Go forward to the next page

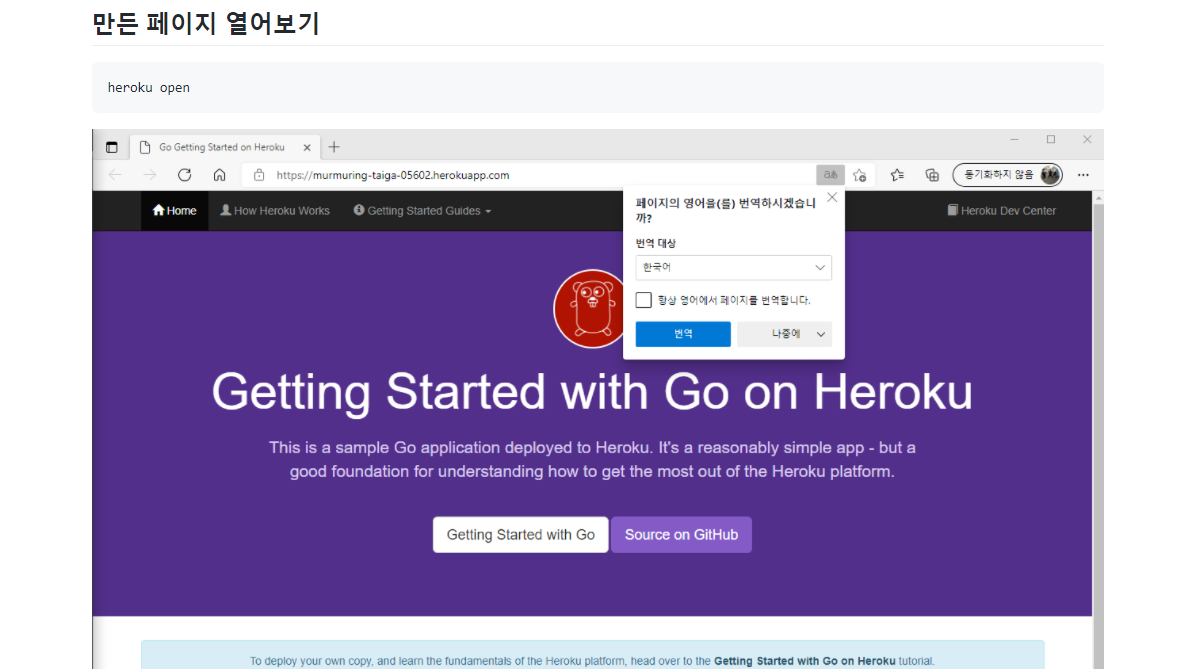coord(150,175)
